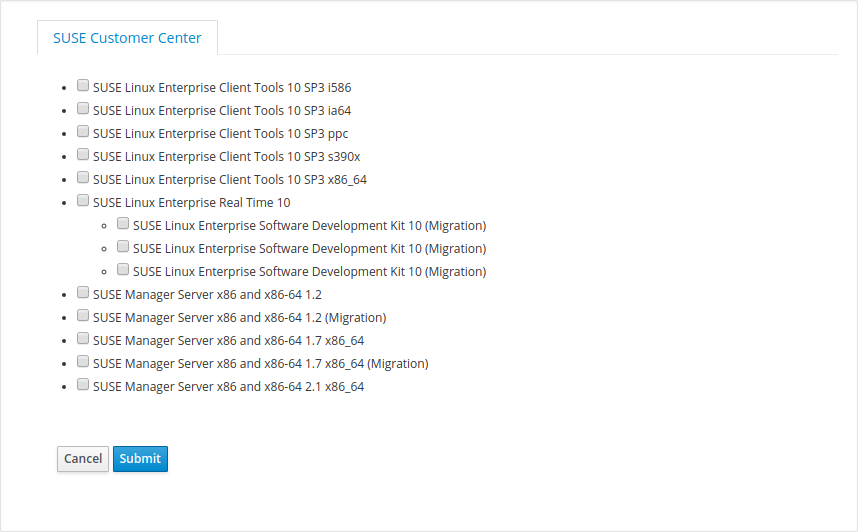858x532 pixels.
Task: Check SUSE Linux Enterprise Real Time 10
Action: click(83, 200)
